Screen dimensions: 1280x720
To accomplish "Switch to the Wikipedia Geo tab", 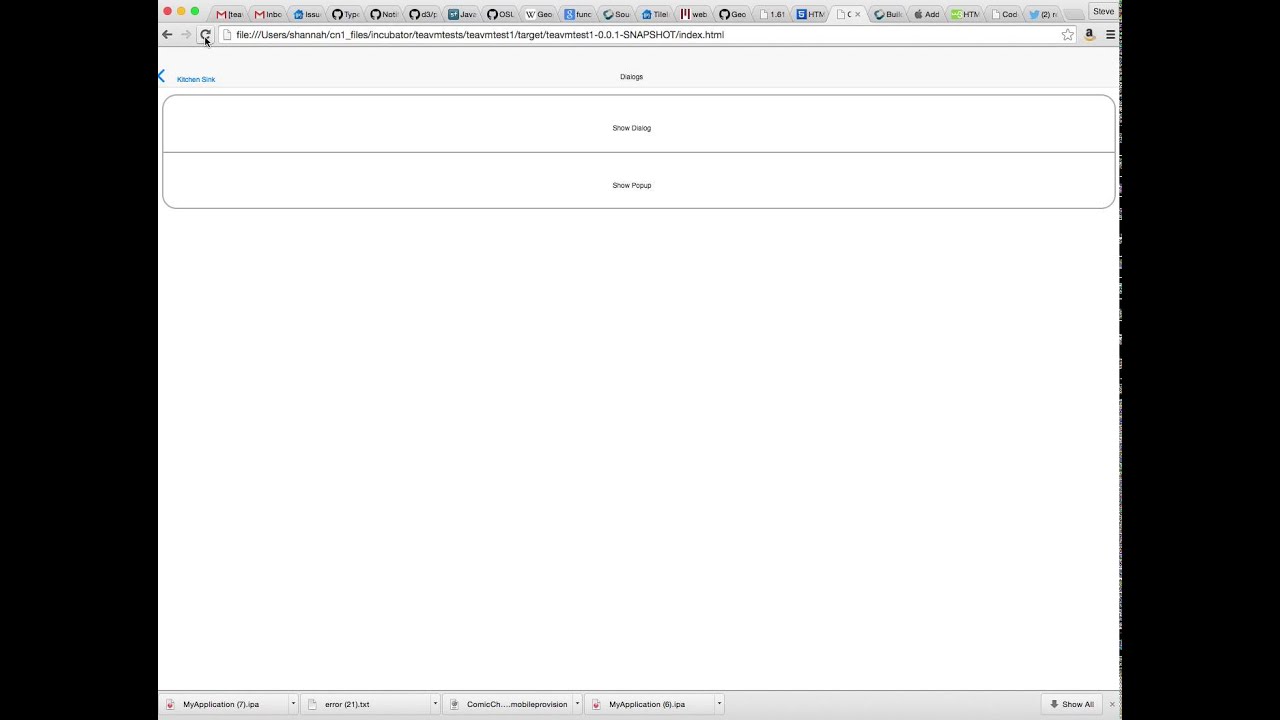I will click(x=539, y=14).
